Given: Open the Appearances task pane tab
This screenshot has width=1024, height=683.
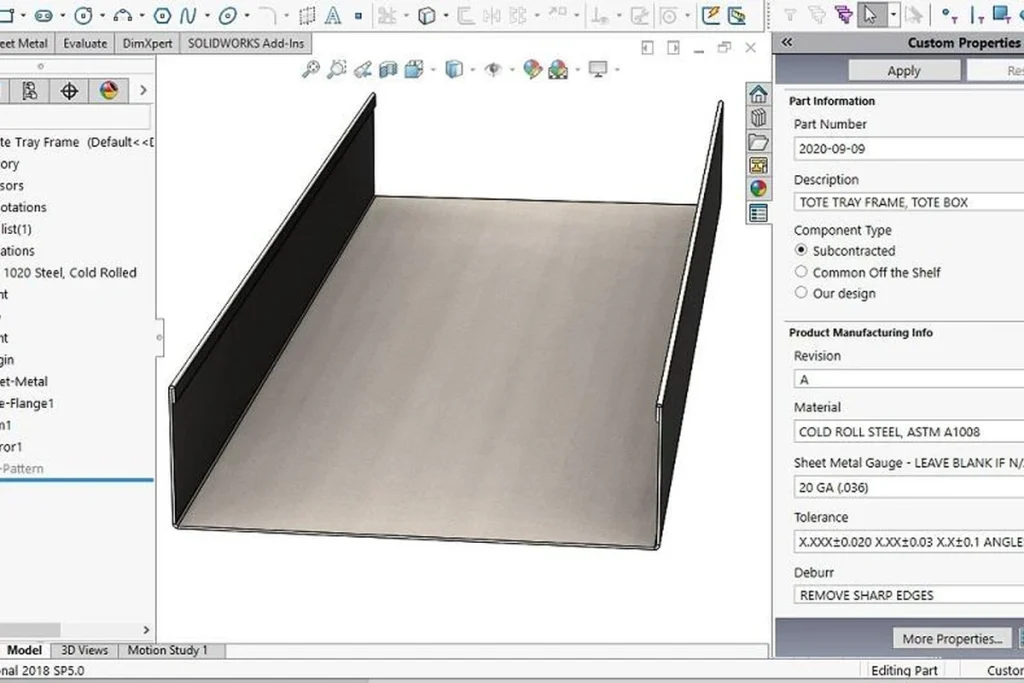Looking at the screenshot, I should [758, 189].
